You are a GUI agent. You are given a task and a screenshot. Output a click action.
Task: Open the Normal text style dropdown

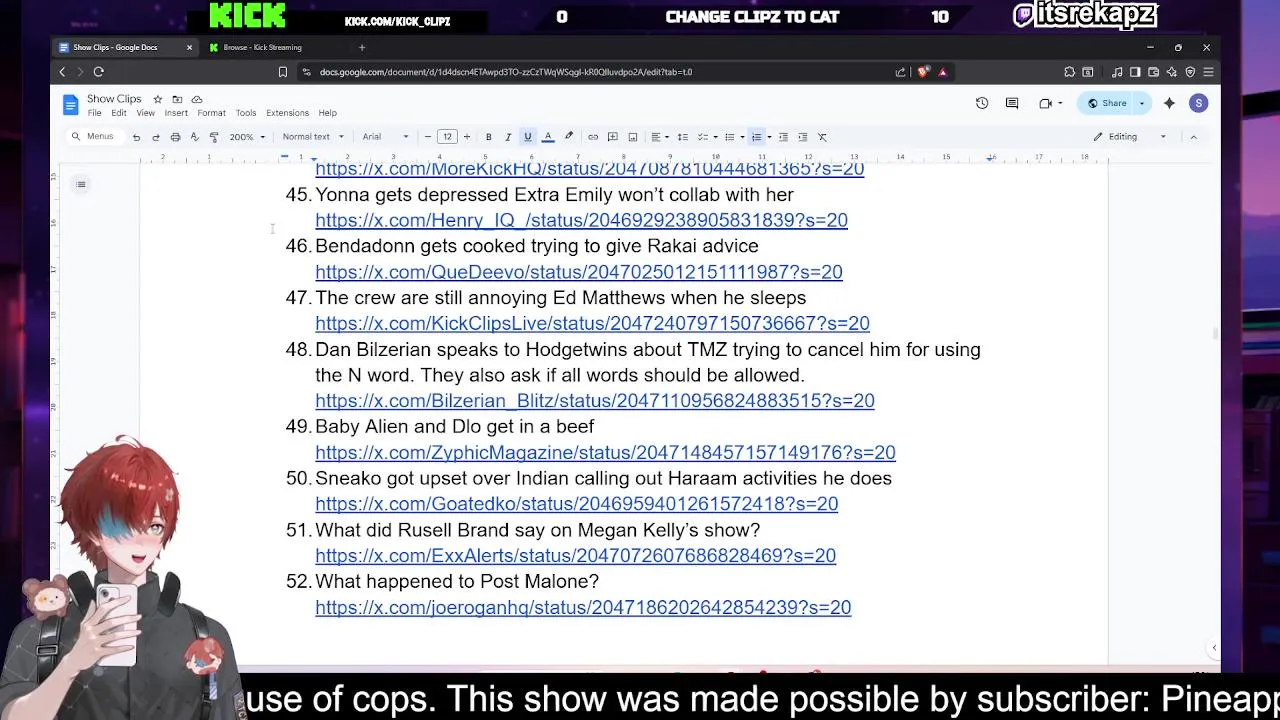(x=313, y=137)
